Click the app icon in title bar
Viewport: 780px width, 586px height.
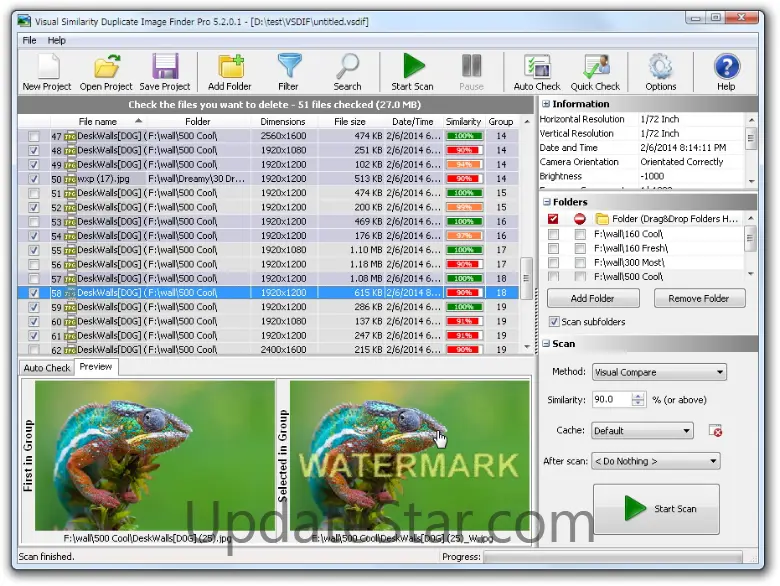point(24,21)
